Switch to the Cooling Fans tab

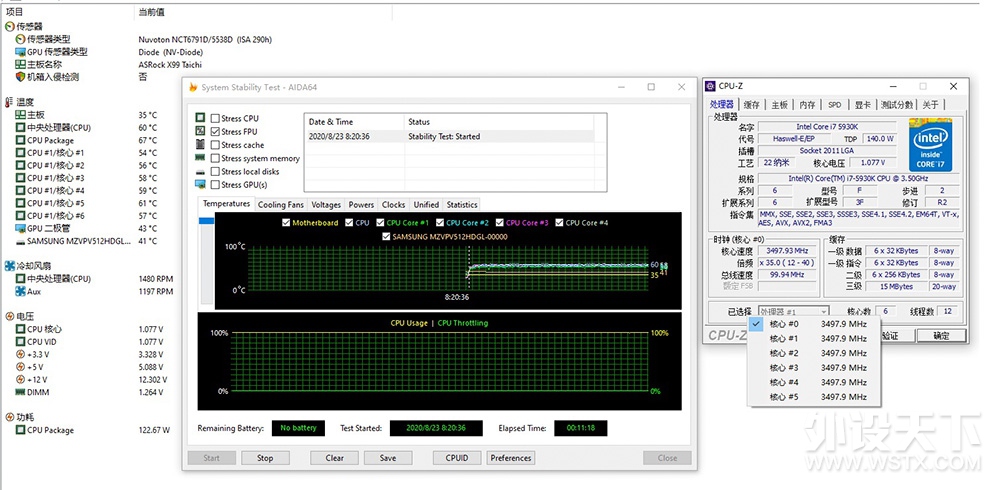coord(281,205)
